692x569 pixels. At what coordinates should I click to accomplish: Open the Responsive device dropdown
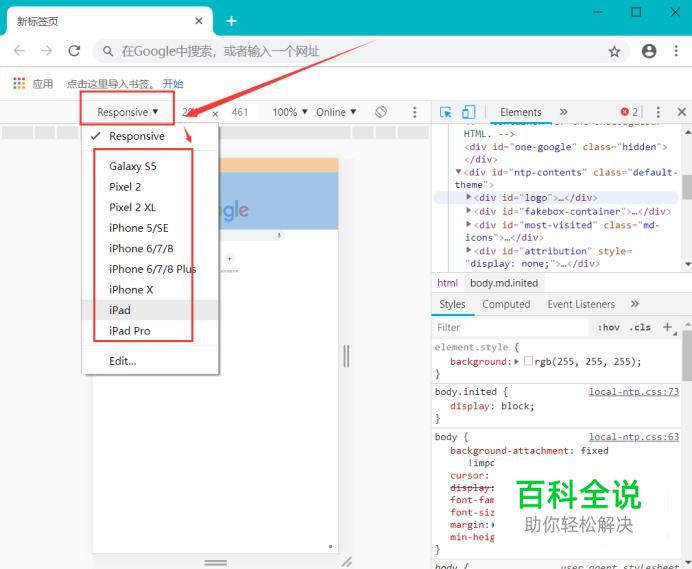coord(128,112)
